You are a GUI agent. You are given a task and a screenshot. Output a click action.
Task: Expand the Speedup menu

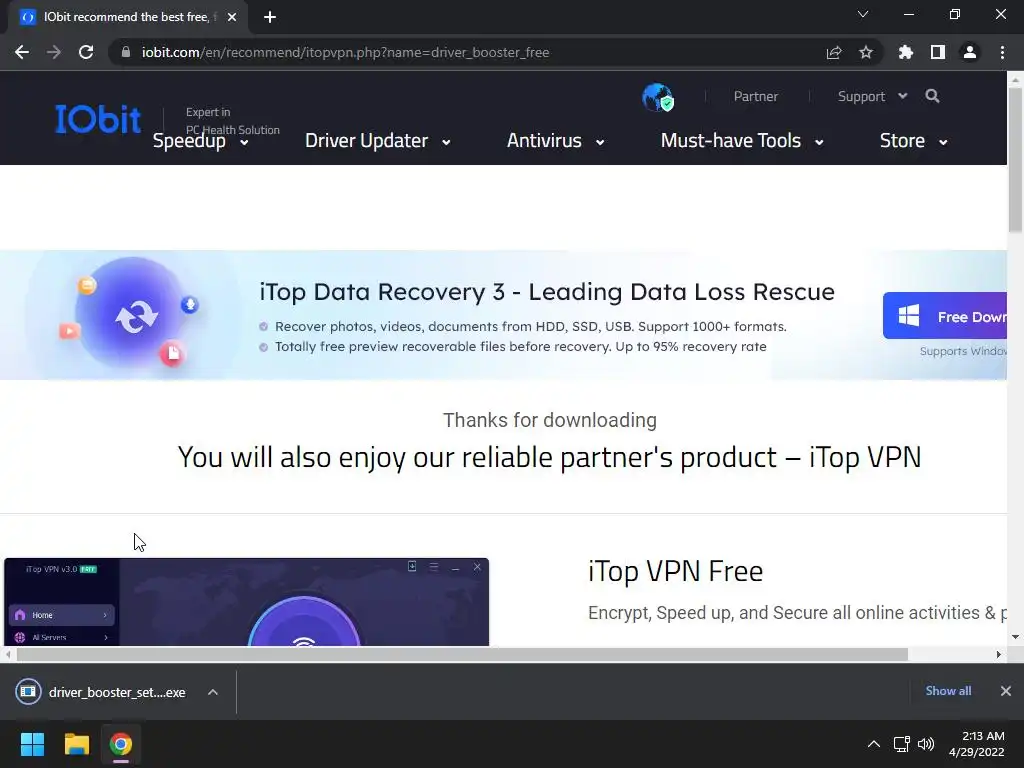200,141
